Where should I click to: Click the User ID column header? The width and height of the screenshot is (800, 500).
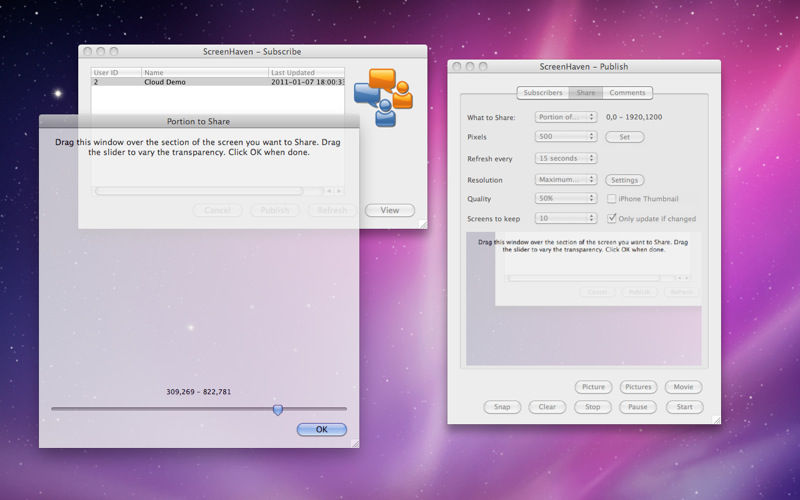(x=116, y=72)
